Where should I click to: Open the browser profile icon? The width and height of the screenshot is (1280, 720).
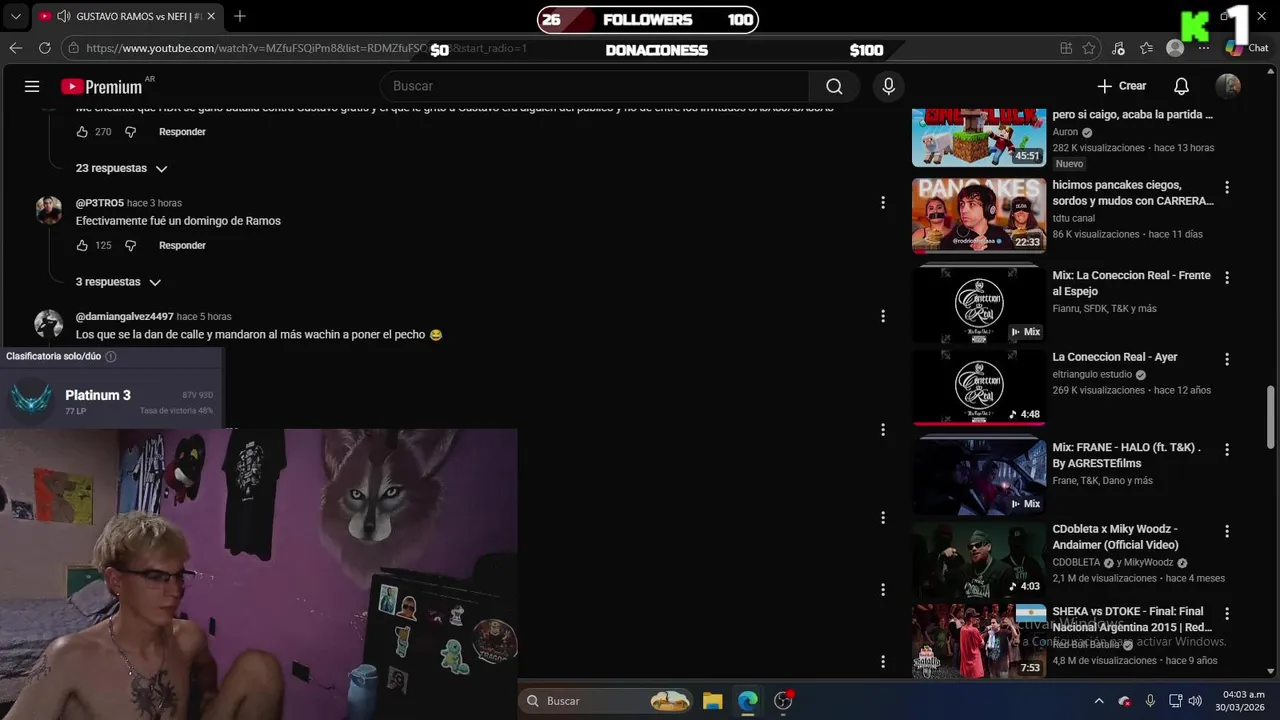pyautogui.click(x=1175, y=48)
